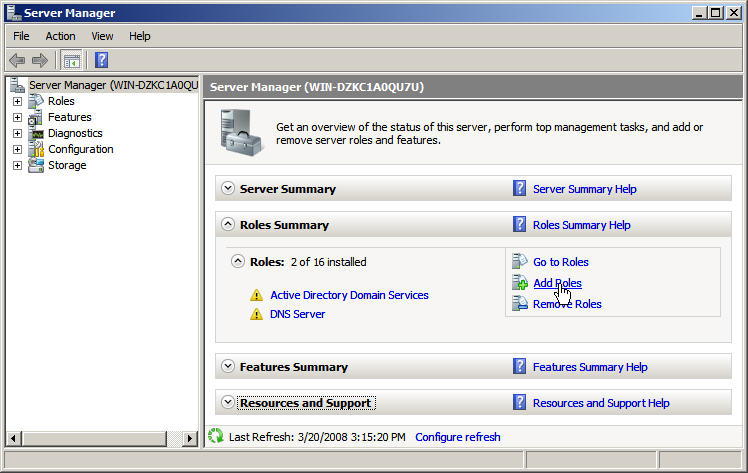The image size is (748, 473).
Task: Click the Resources and Support Help question icon
Action: (519, 402)
